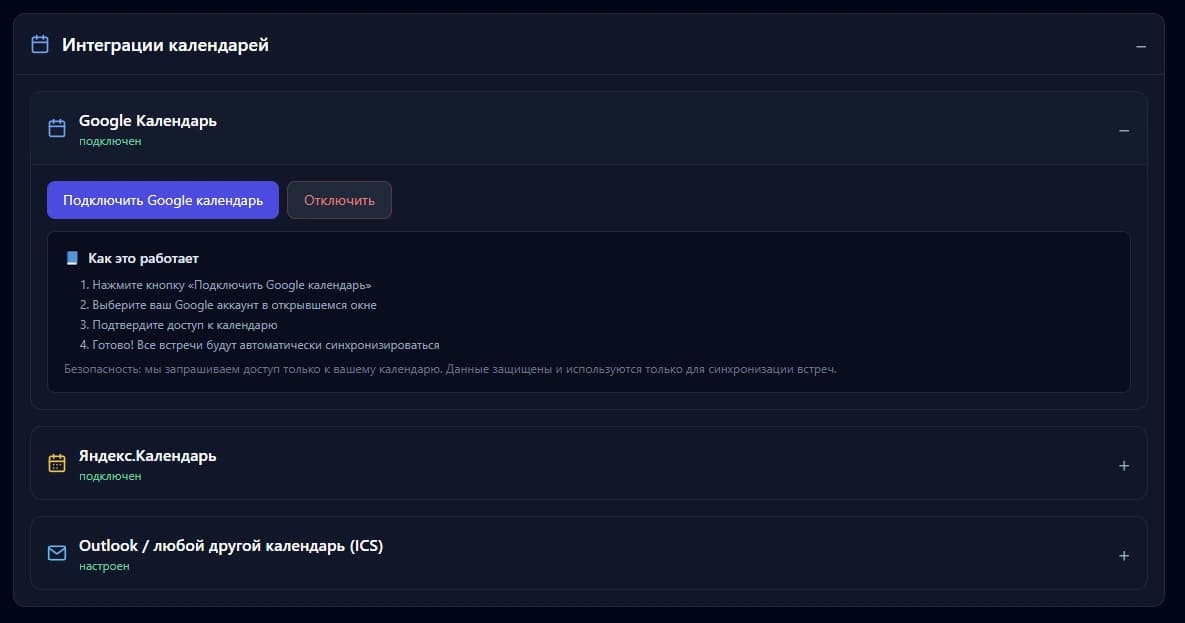
Task: Click the yellow Яндекс.Календарь calendar icon
Action: [x=57, y=463]
